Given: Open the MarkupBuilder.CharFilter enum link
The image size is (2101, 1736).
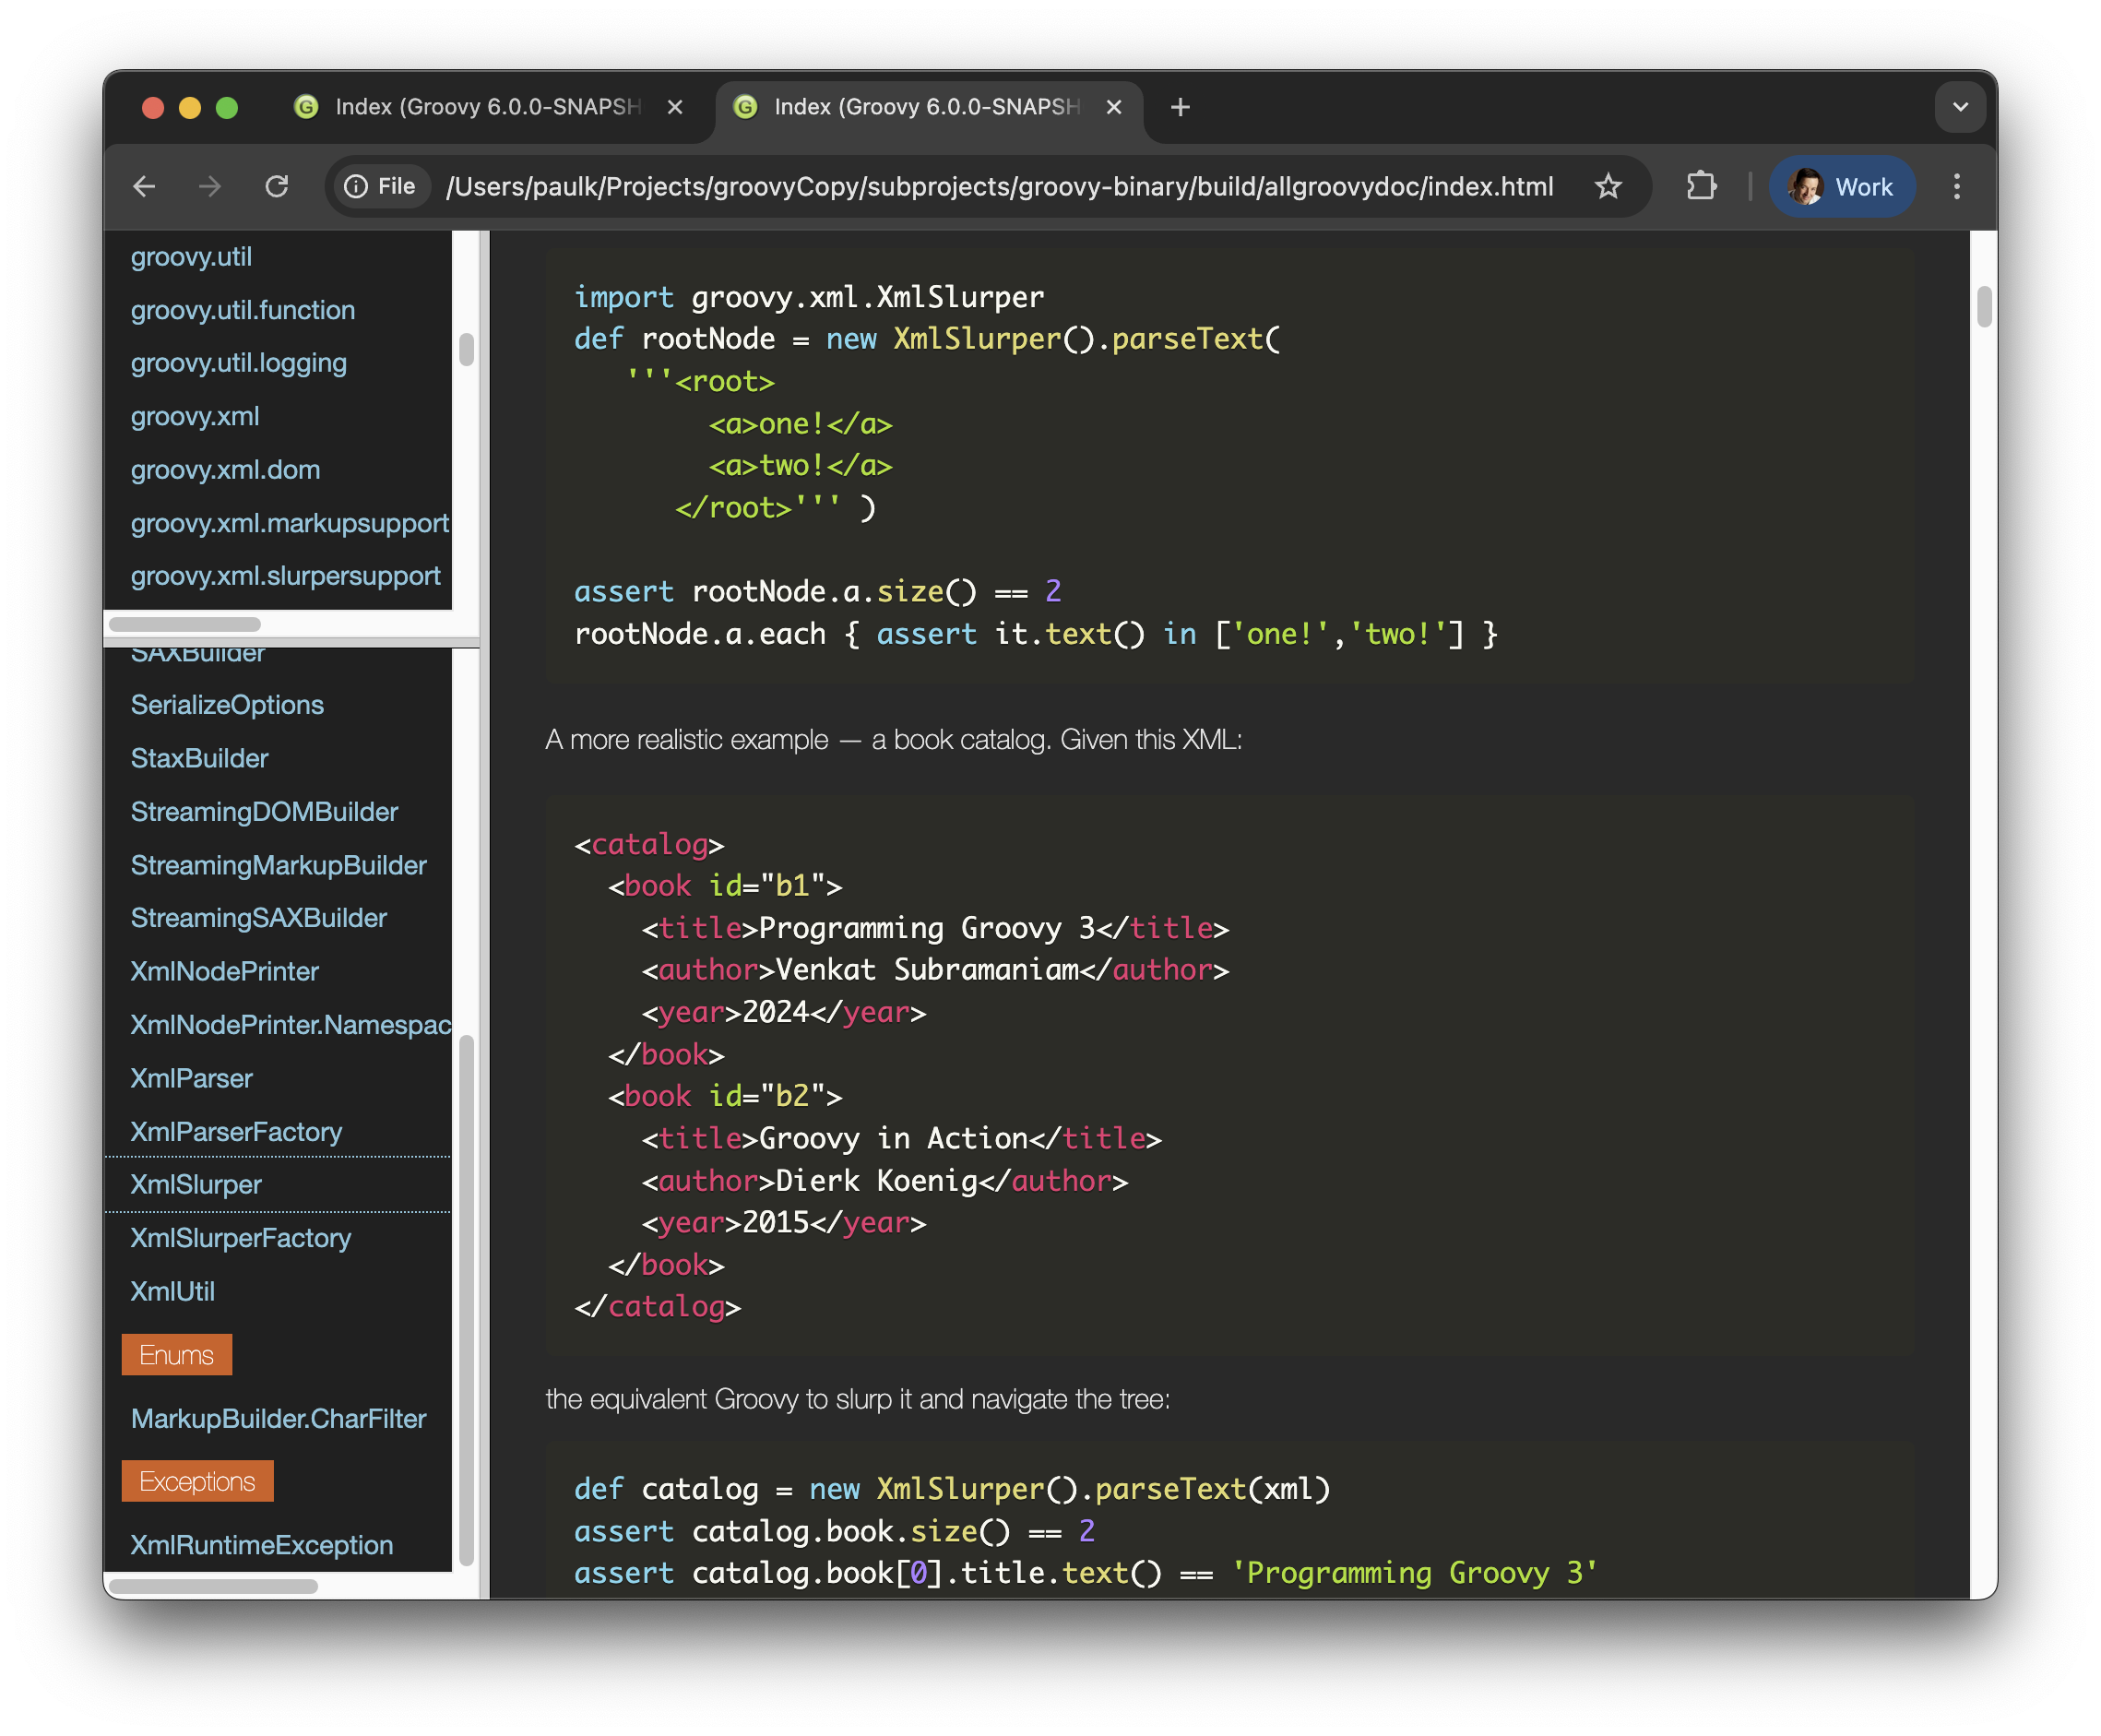Looking at the screenshot, I should pyautogui.click(x=278, y=1418).
